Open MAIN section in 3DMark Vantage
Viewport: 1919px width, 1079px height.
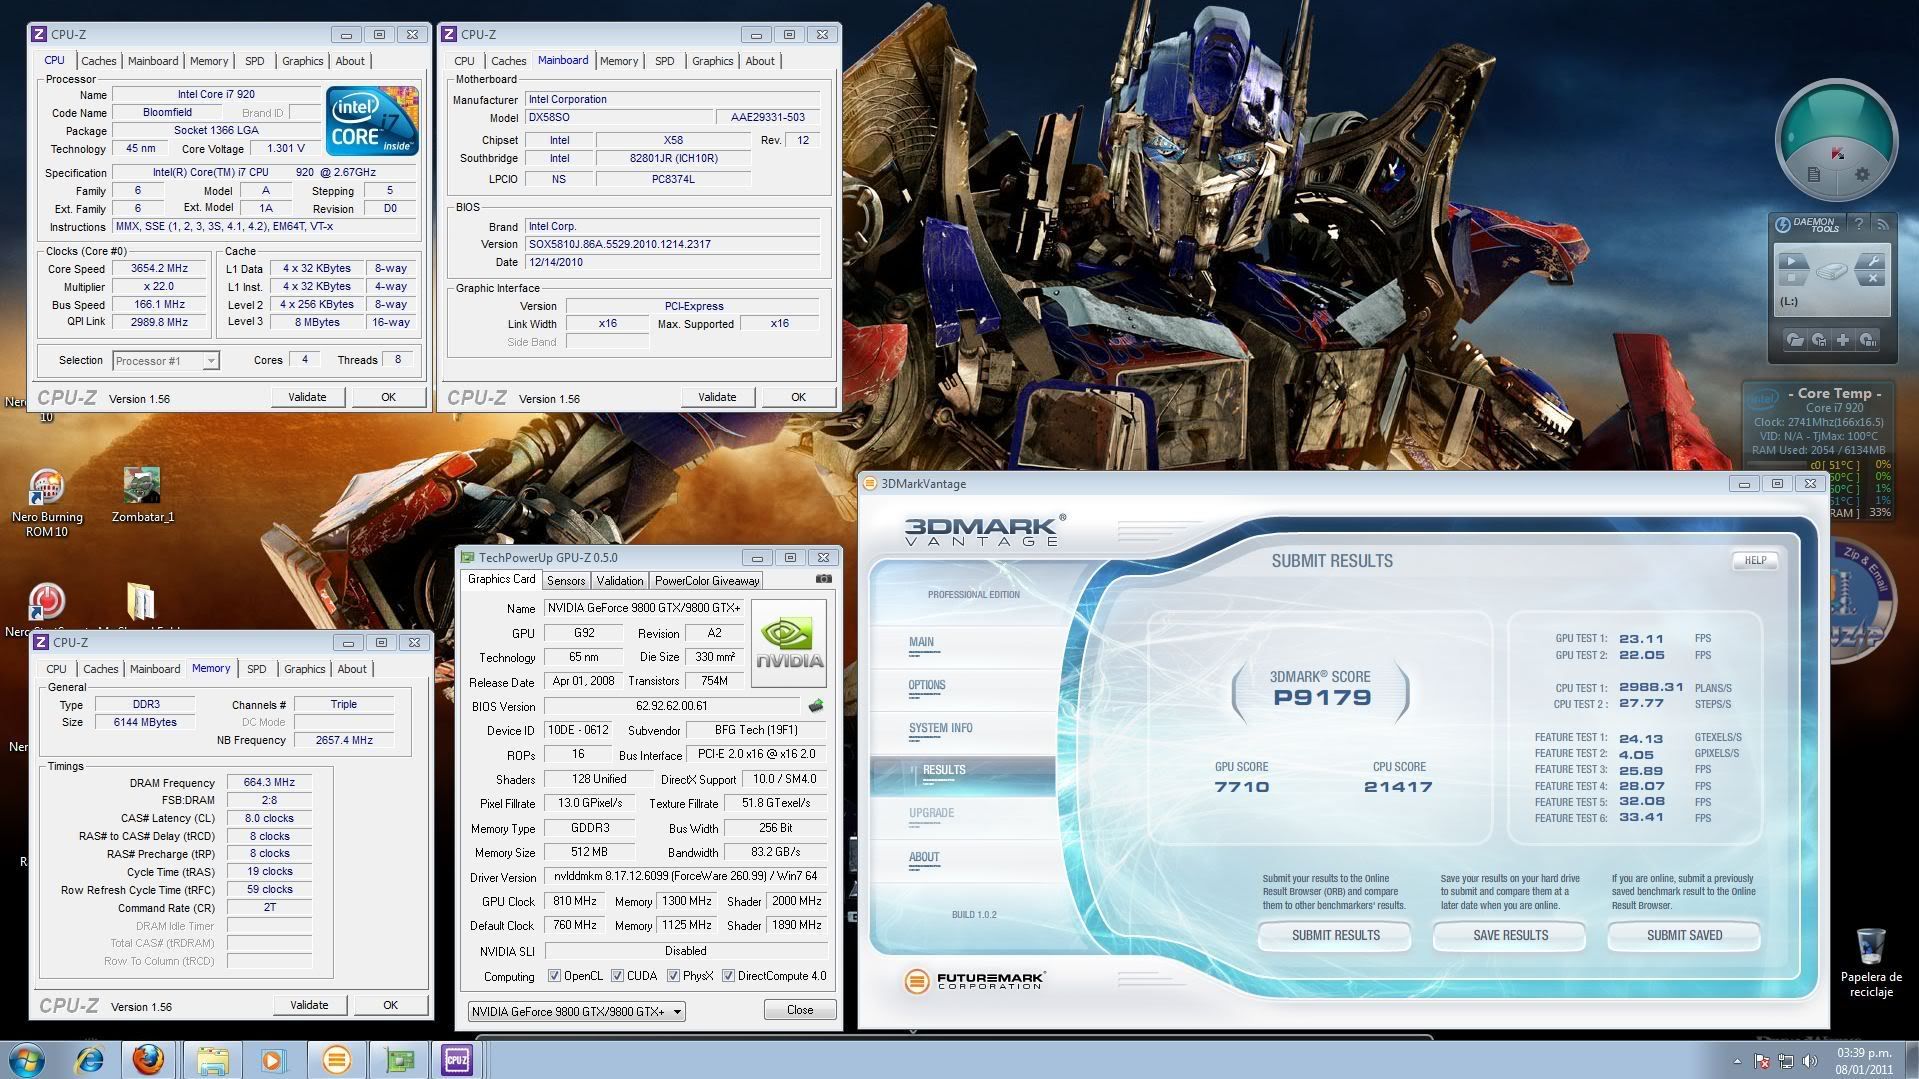click(921, 643)
